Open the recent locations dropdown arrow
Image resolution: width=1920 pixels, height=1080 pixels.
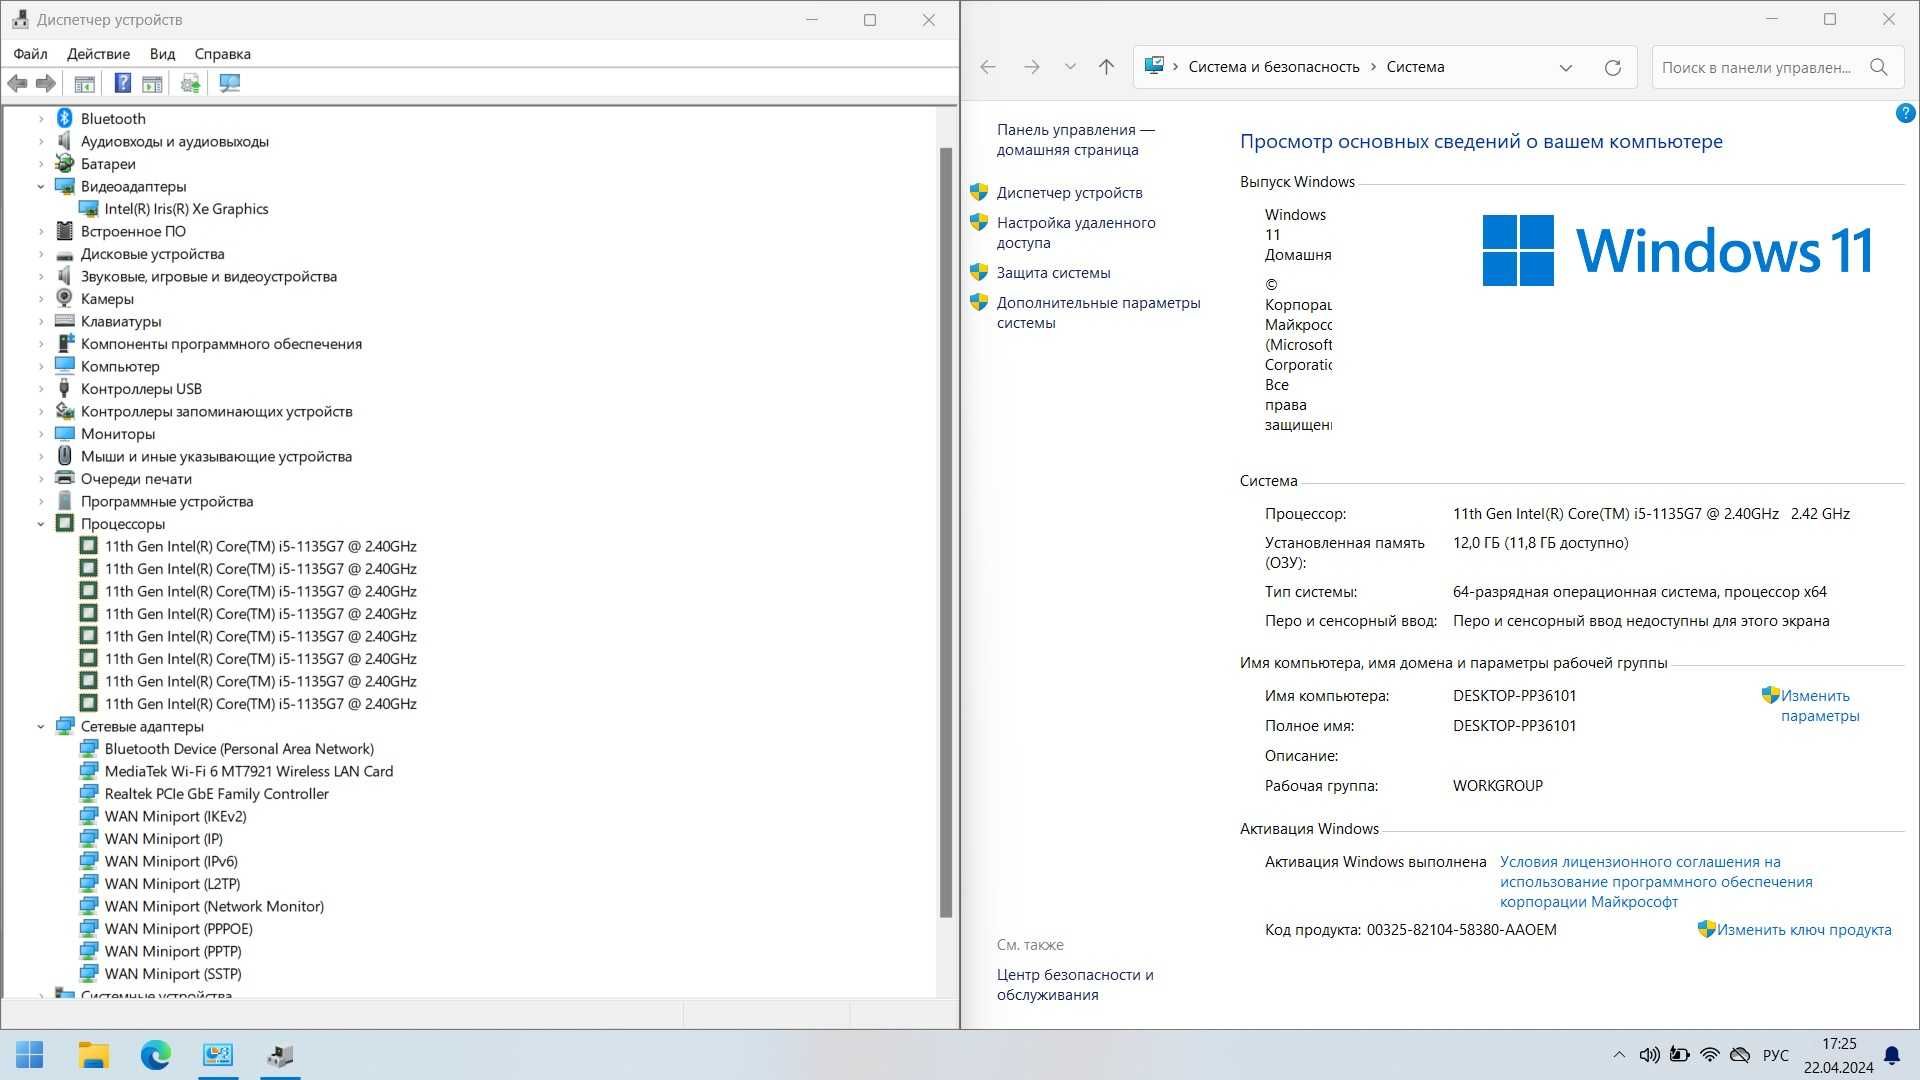coord(1070,67)
